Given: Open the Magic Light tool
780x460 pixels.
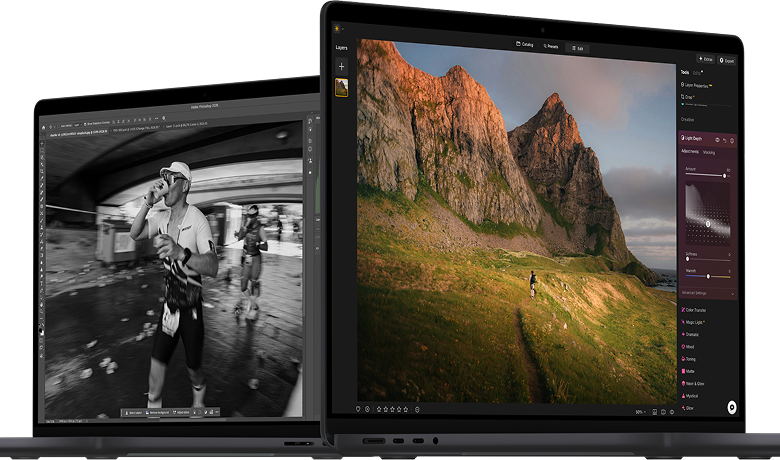Looking at the screenshot, I should pos(692,322).
